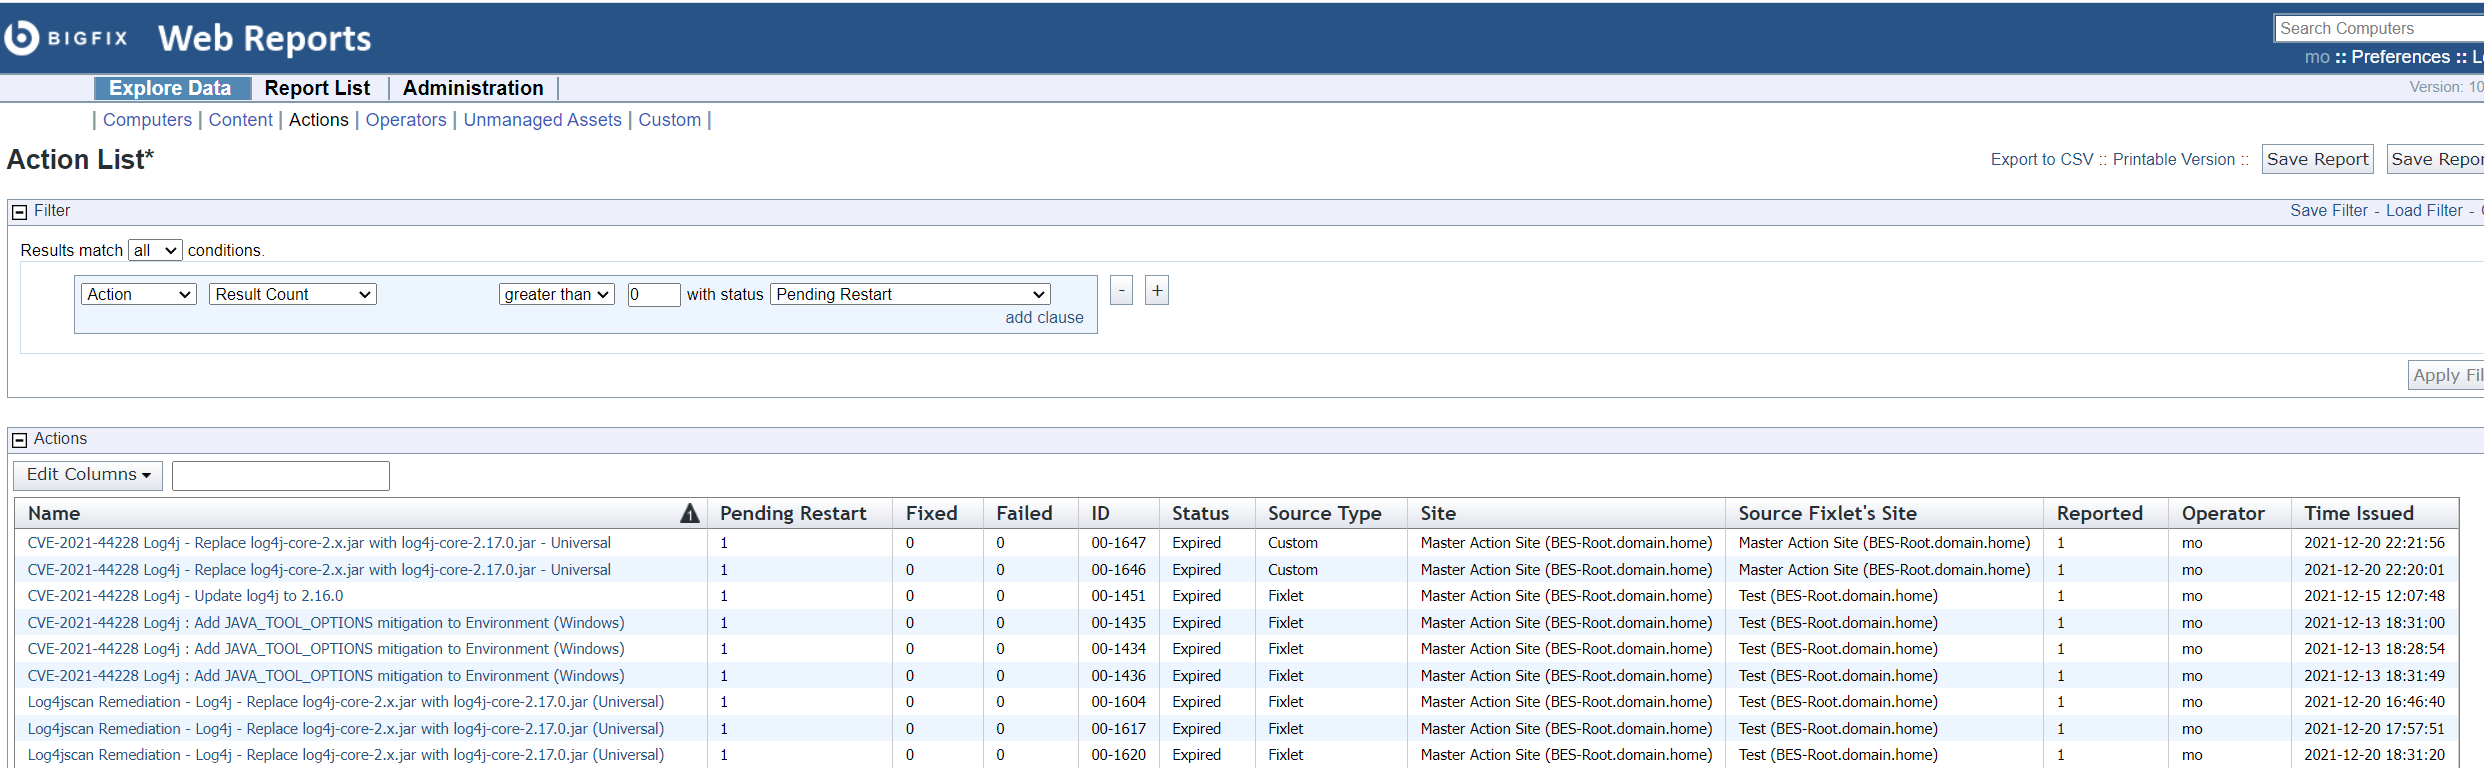Open Log4jscan Remediation action ID 00-1617

pyautogui.click(x=346, y=729)
